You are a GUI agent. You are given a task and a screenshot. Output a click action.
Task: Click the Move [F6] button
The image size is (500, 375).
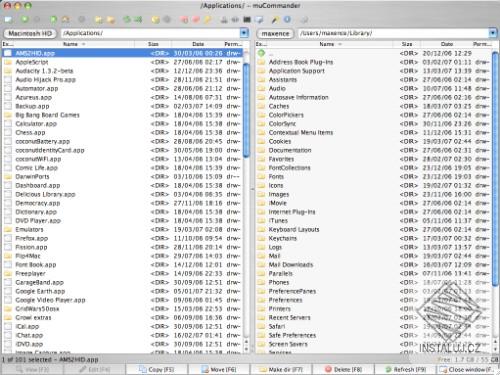[219, 369]
